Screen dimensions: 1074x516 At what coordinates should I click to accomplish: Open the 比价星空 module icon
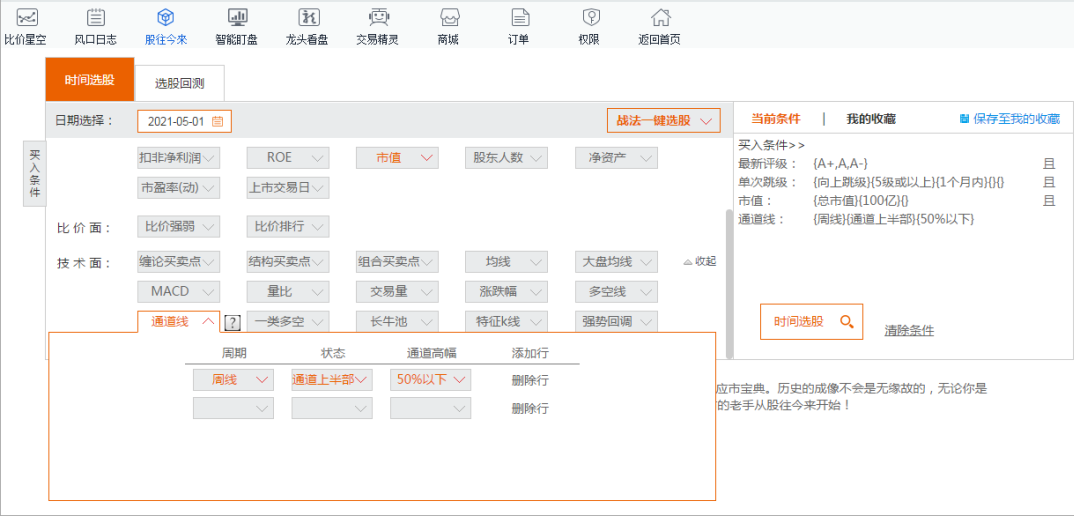click(x=27, y=17)
